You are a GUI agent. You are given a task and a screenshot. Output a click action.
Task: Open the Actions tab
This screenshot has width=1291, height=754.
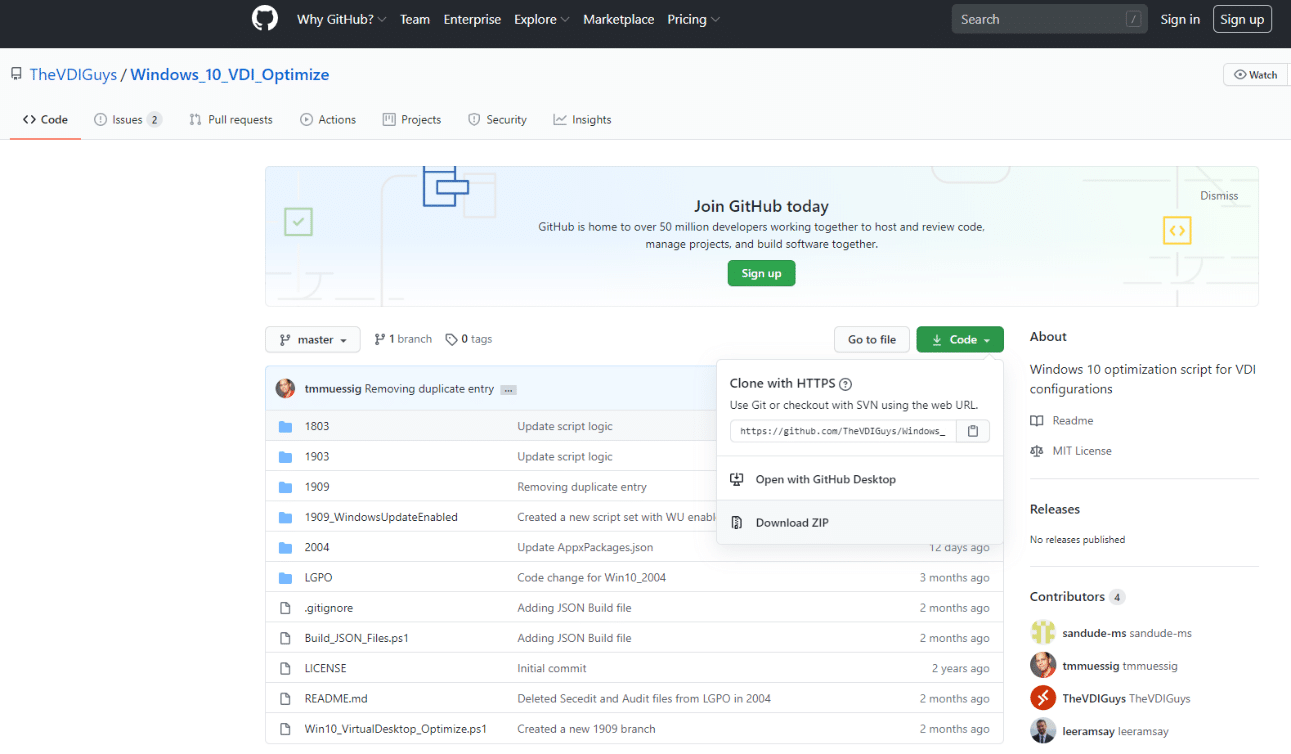point(328,119)
